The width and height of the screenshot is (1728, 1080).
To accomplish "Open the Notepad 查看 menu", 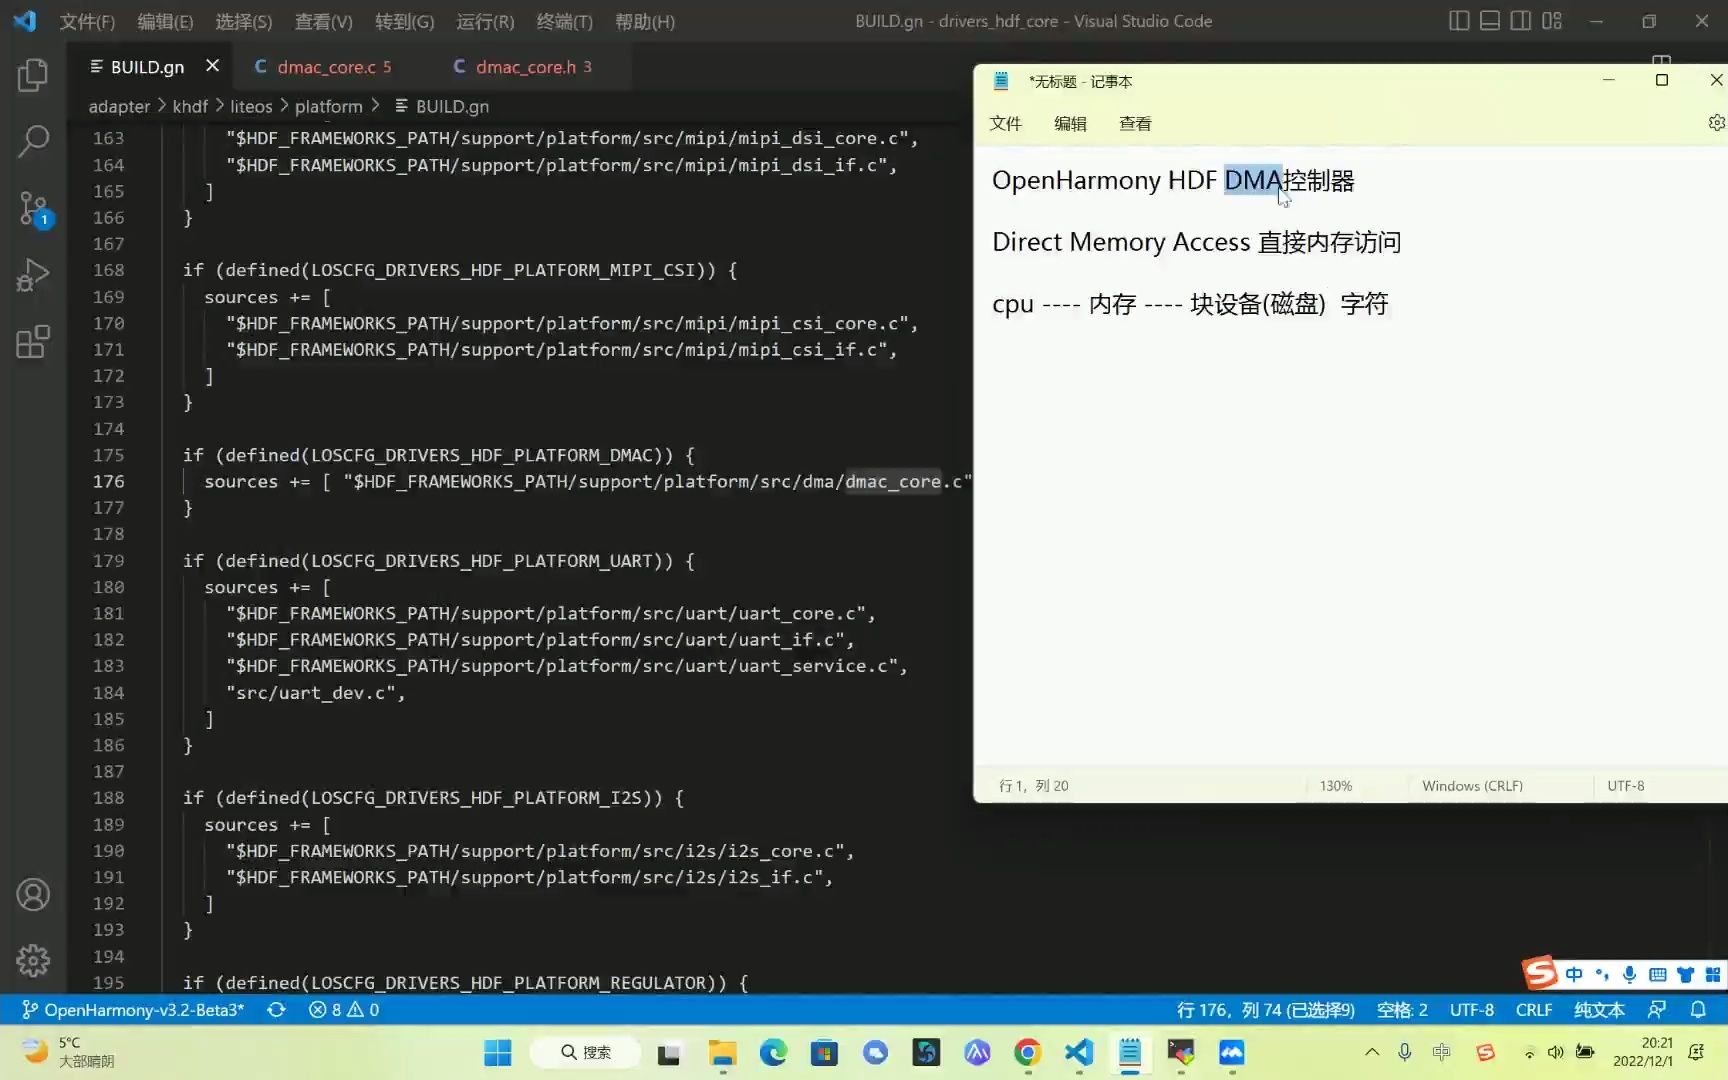I will pyautogui.click(x=1135, y=123).
